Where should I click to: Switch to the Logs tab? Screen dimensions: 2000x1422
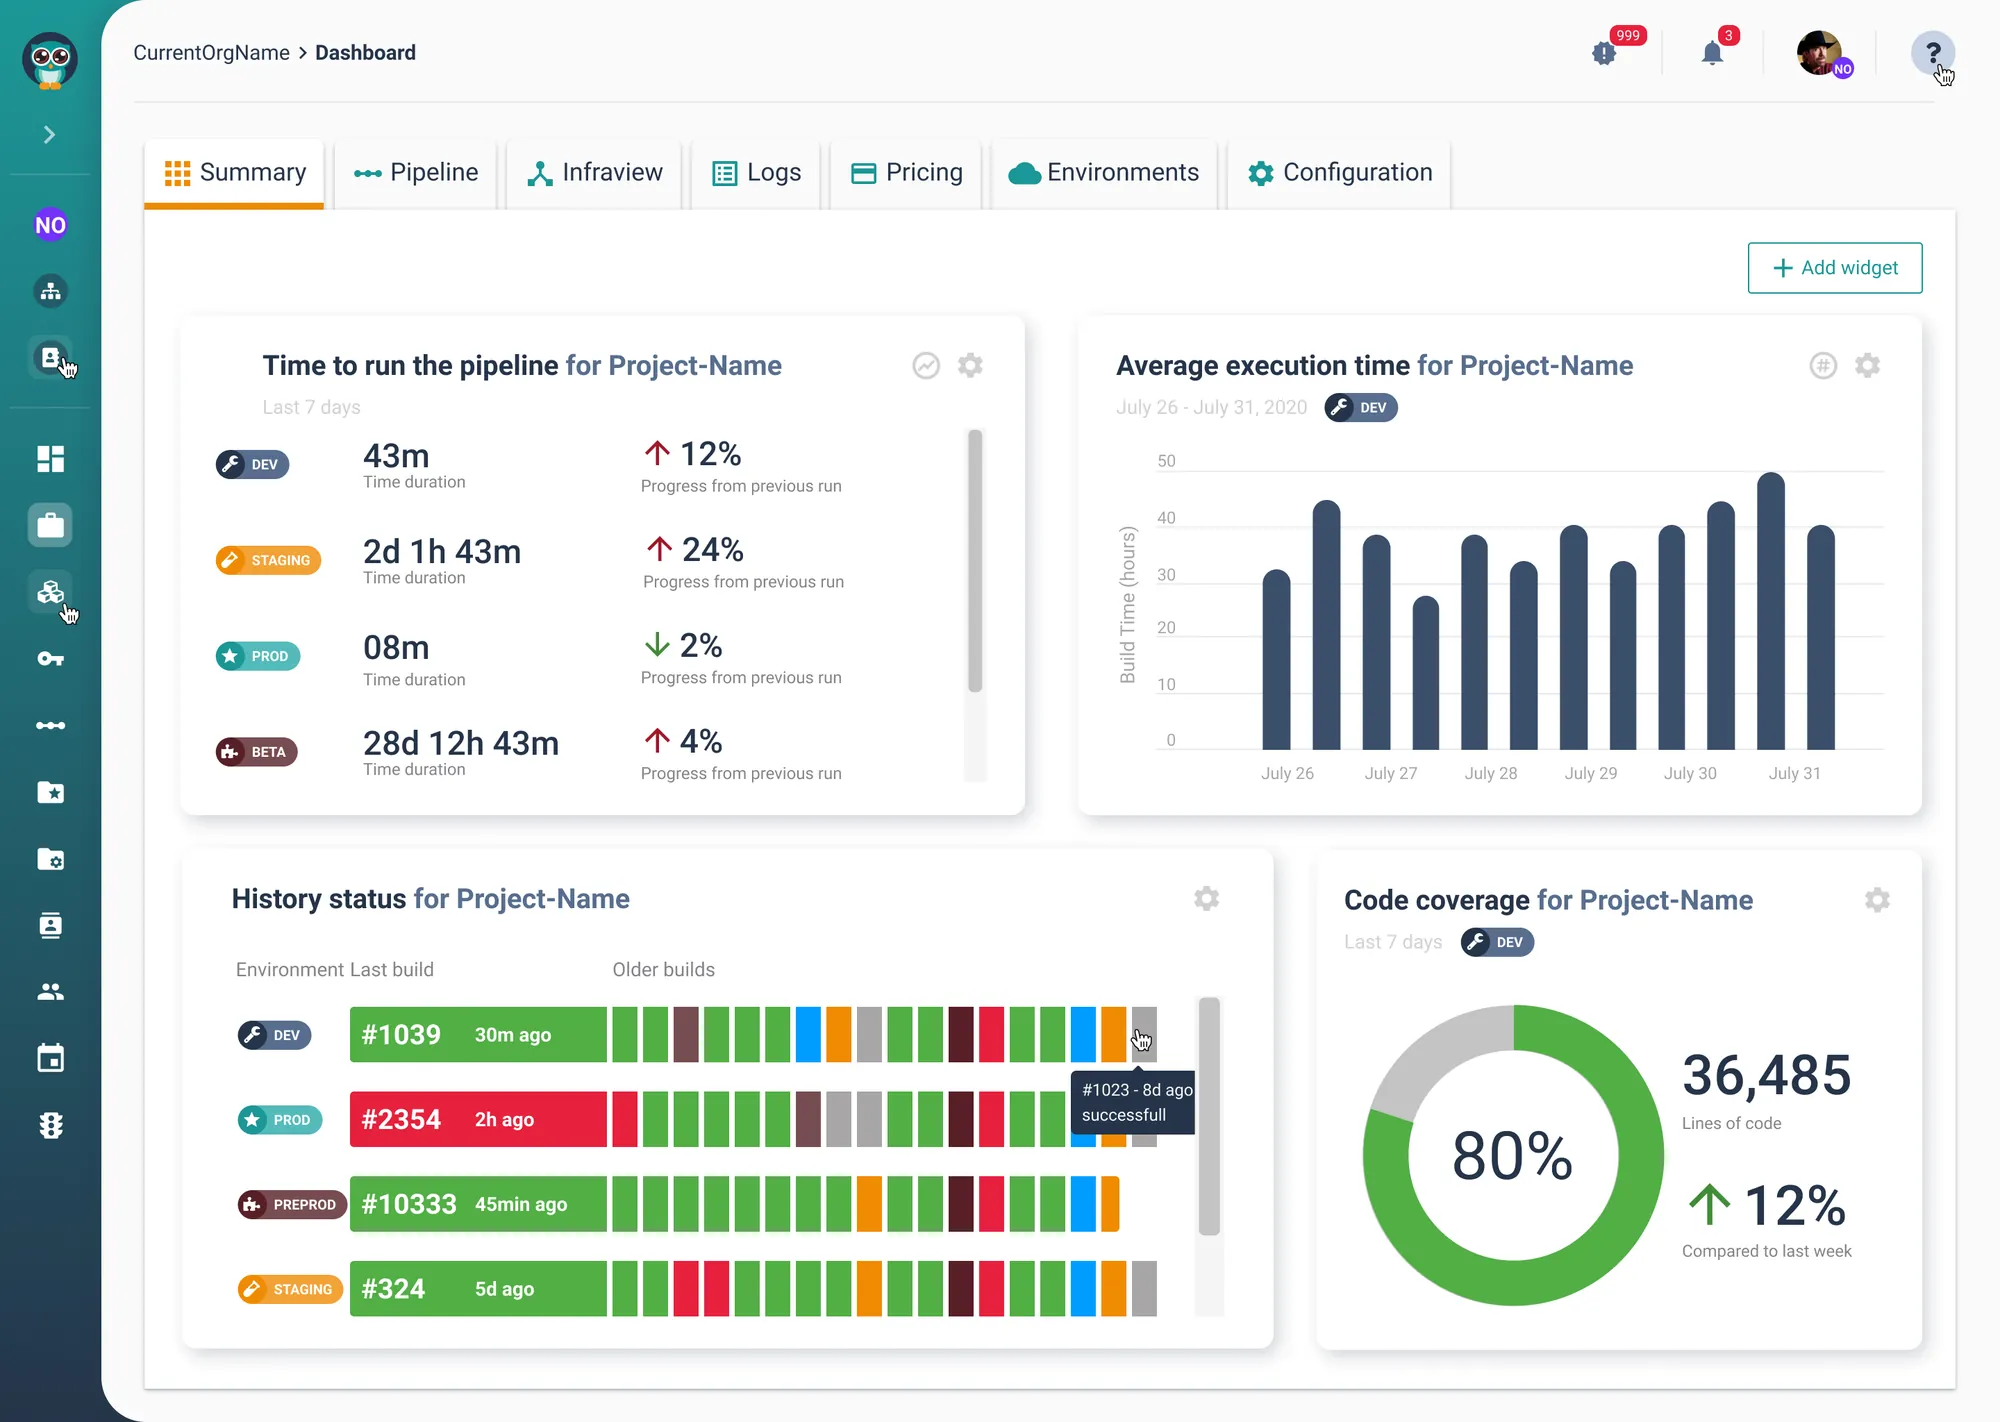756,173
